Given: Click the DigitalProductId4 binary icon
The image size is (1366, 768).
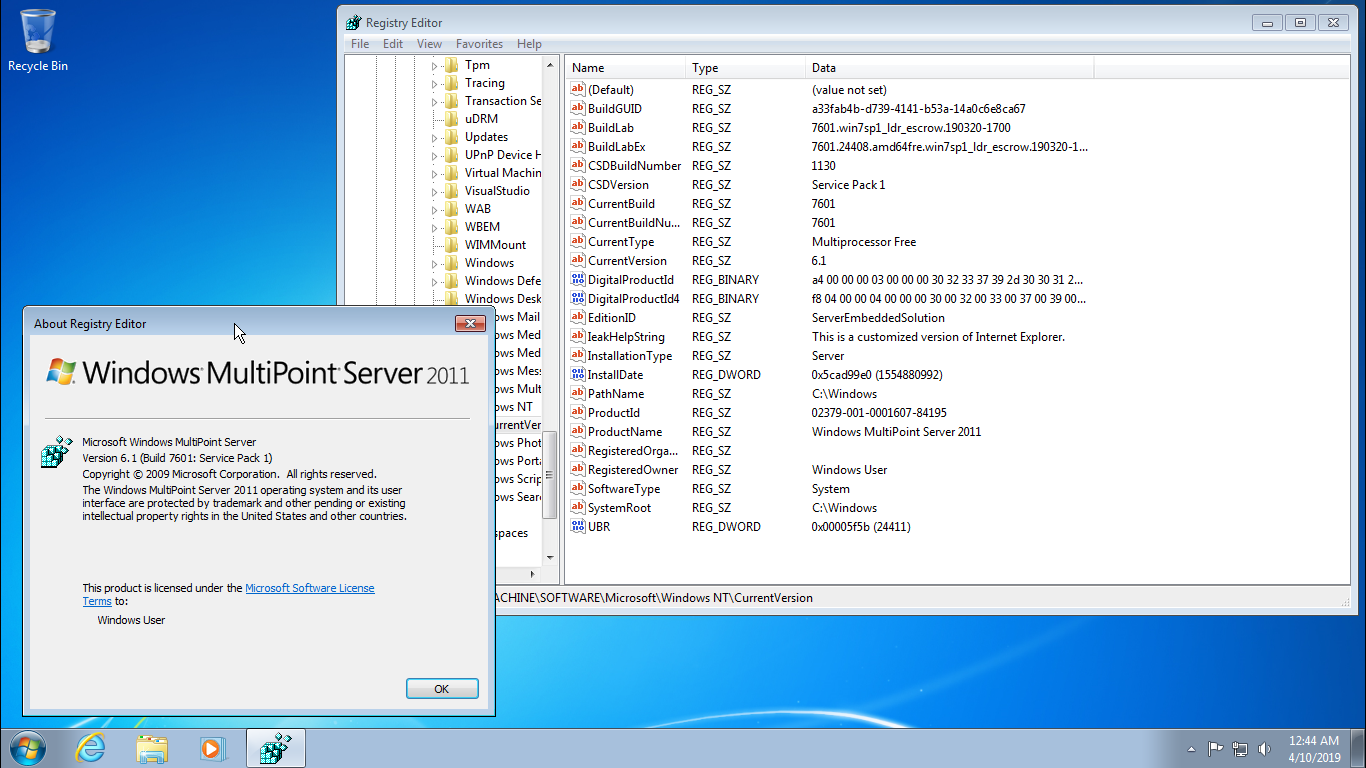Looking at the screenshot, I should tap(577, 298).
